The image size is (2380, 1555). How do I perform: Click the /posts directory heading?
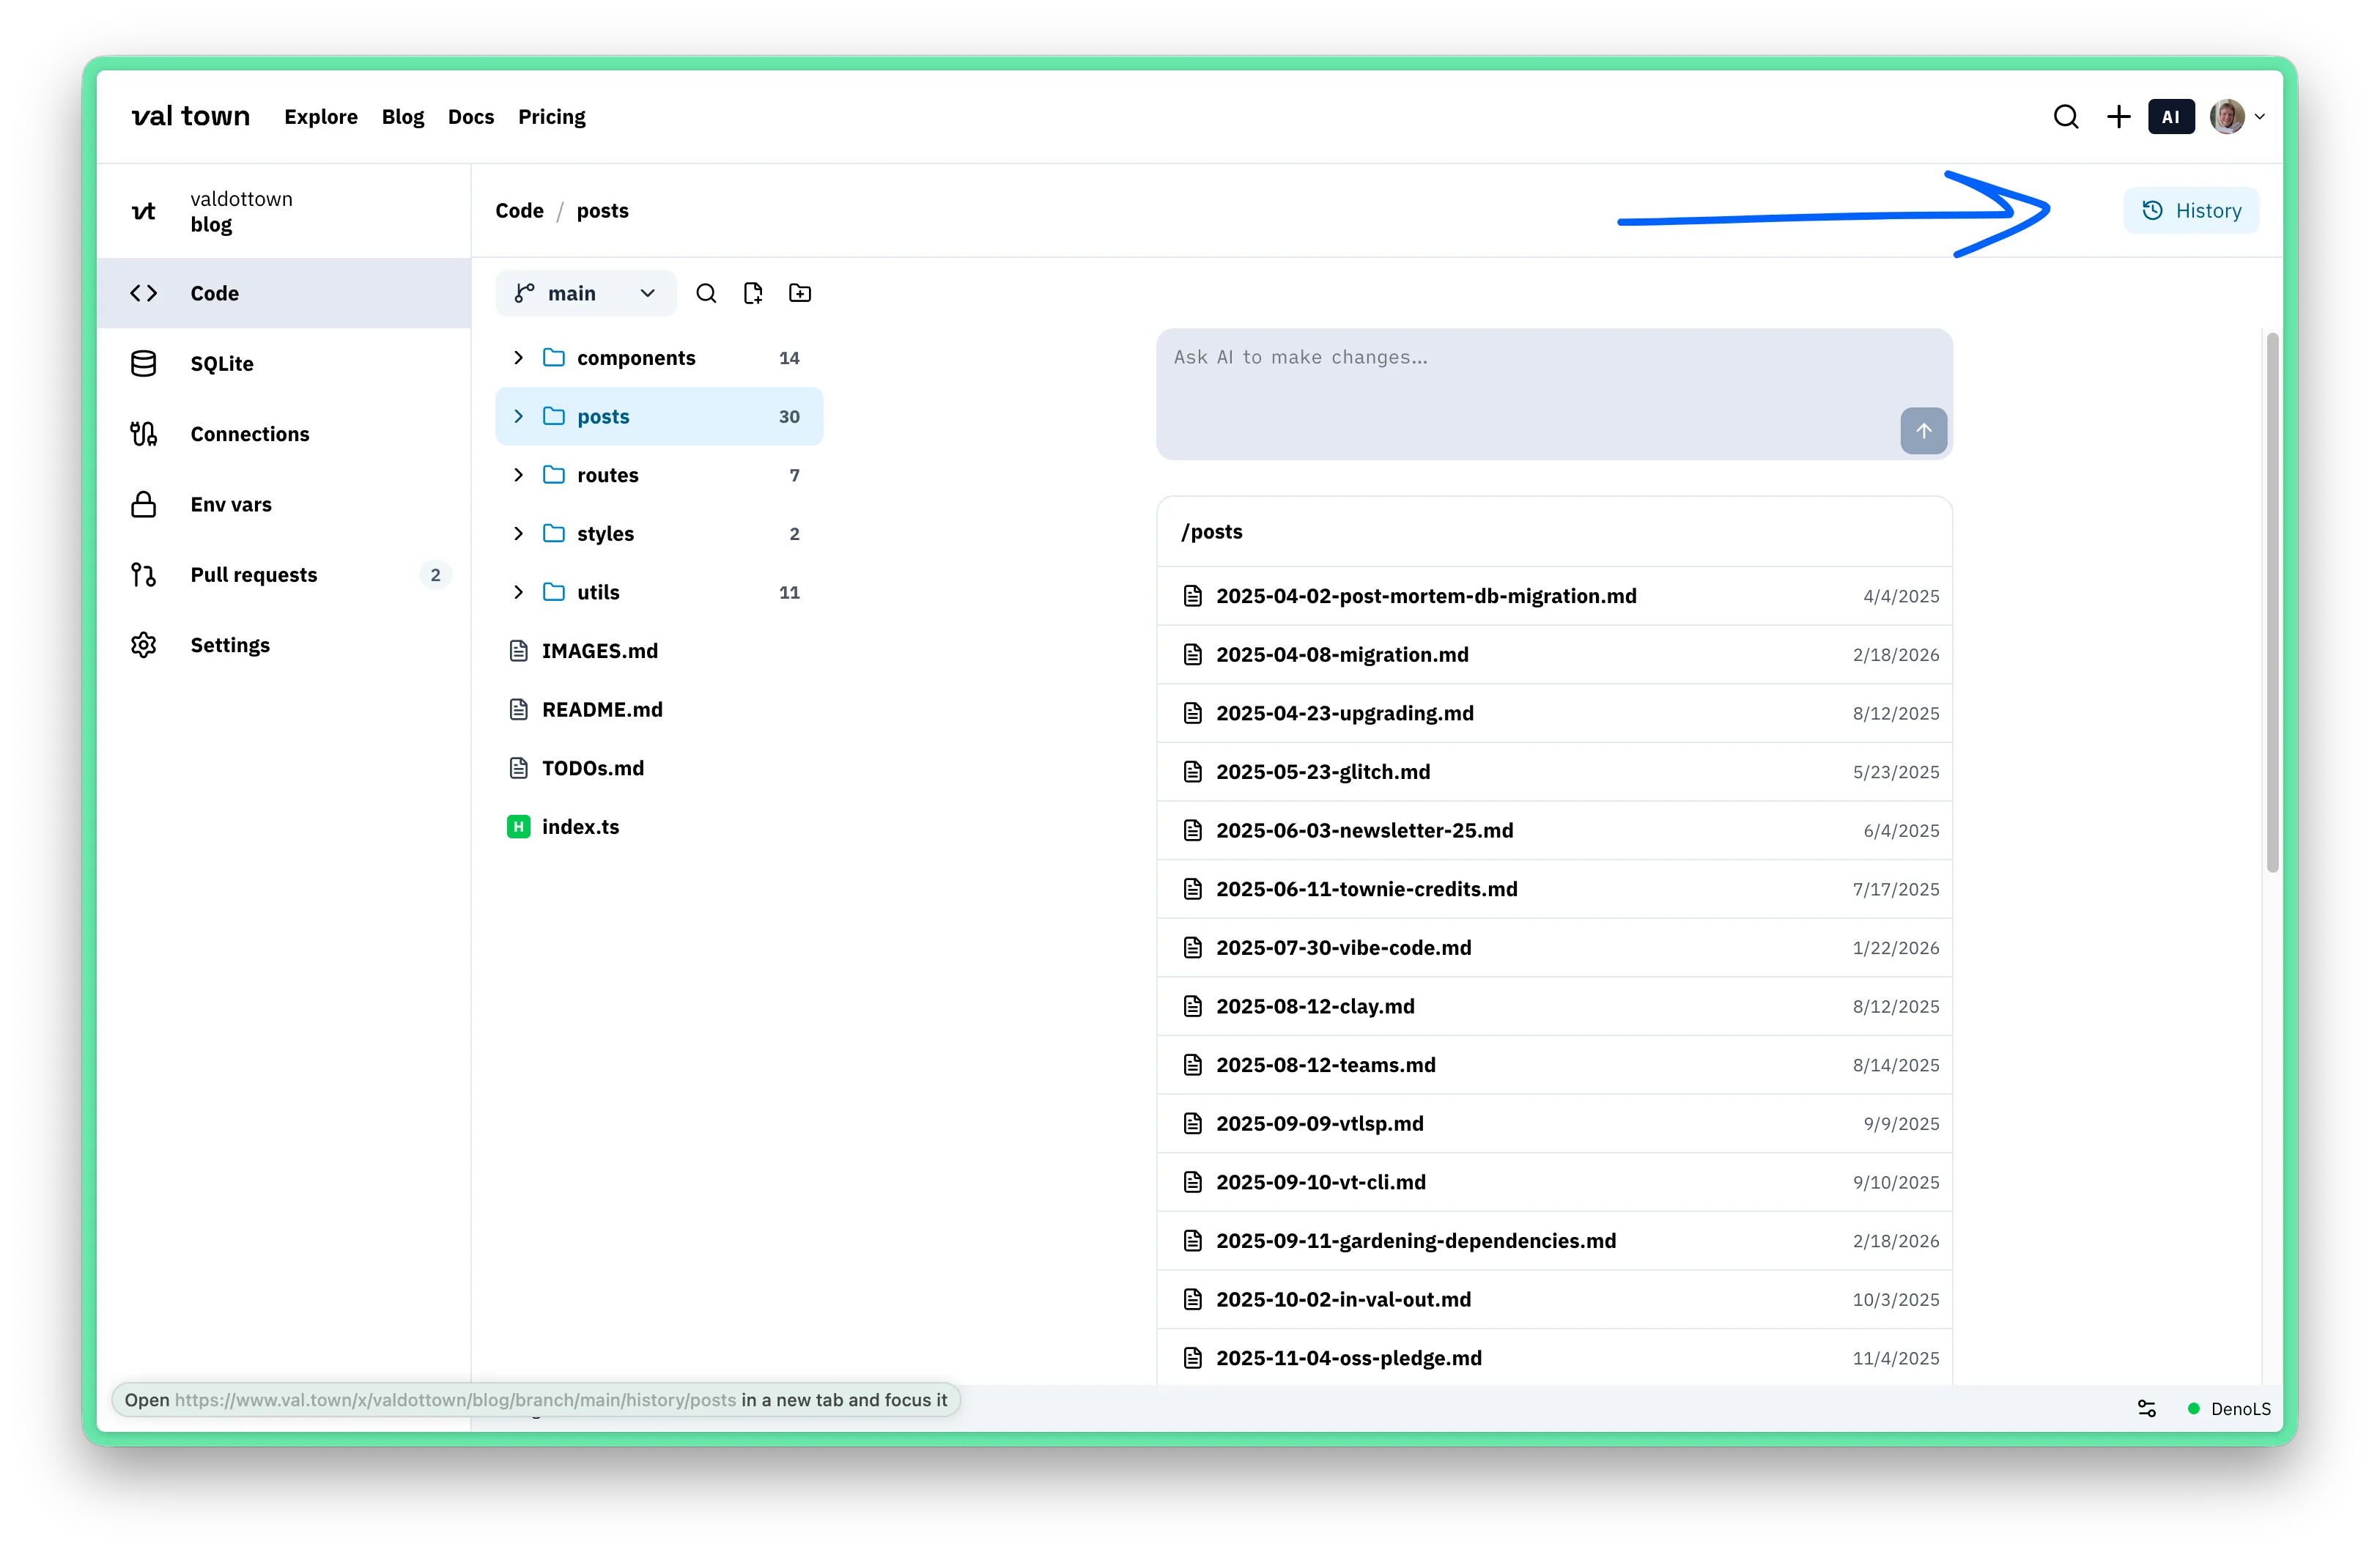[1212, 532]
